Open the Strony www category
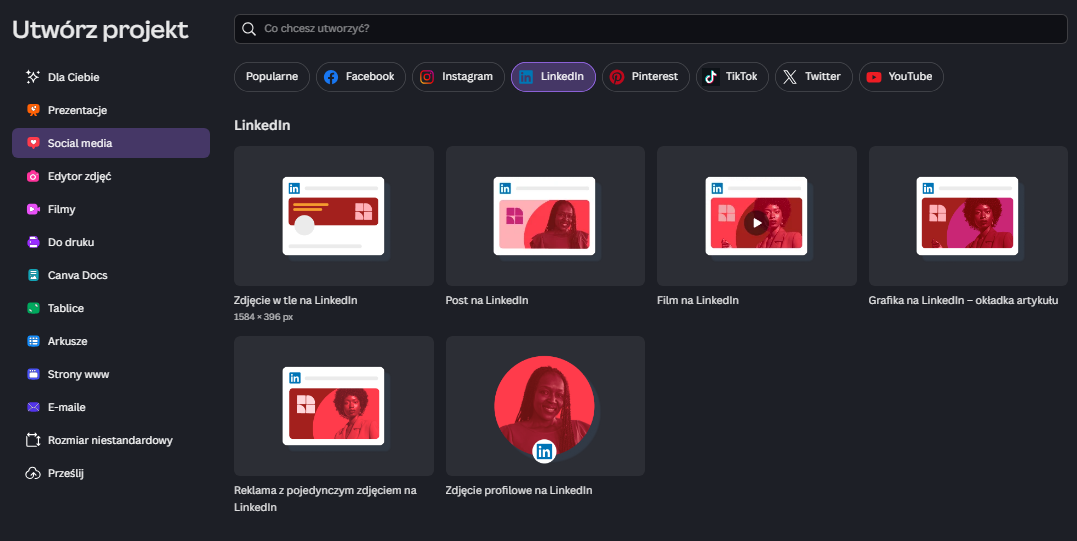The image size is (1077, 541). tap(111, 373)
